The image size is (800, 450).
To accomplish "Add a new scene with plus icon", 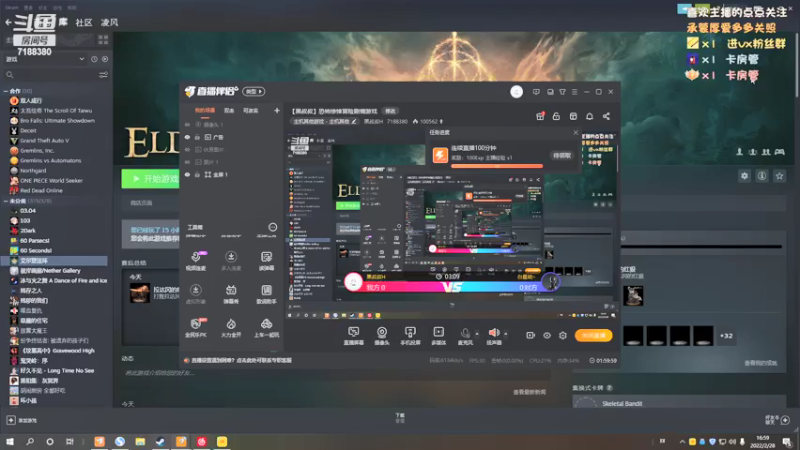I will [x=277, y=110].
